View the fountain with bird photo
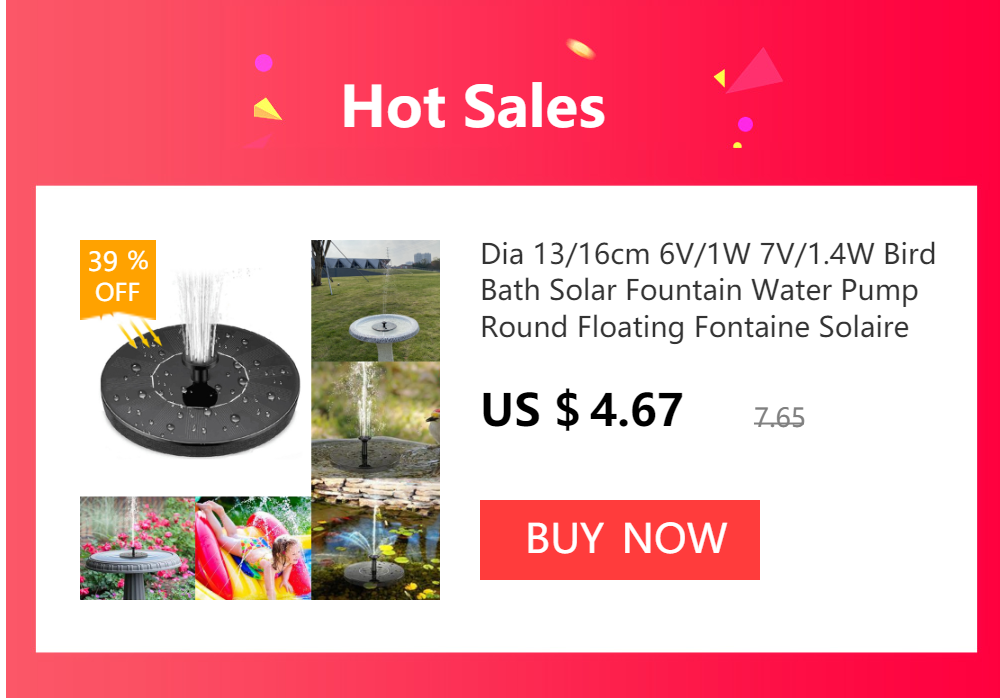The width and height of the screenshot is (1000, 700). pyautogui.click(x=376, y=419)
